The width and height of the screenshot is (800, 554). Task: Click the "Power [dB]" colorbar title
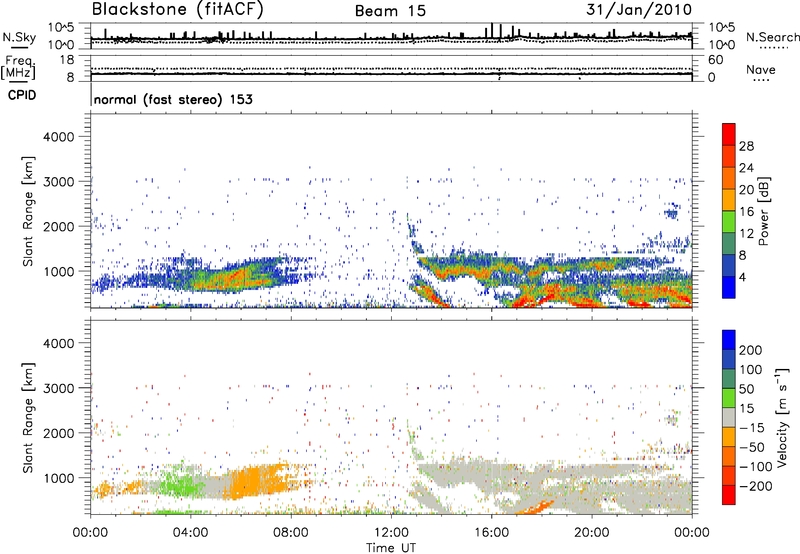tap(763, 211)
